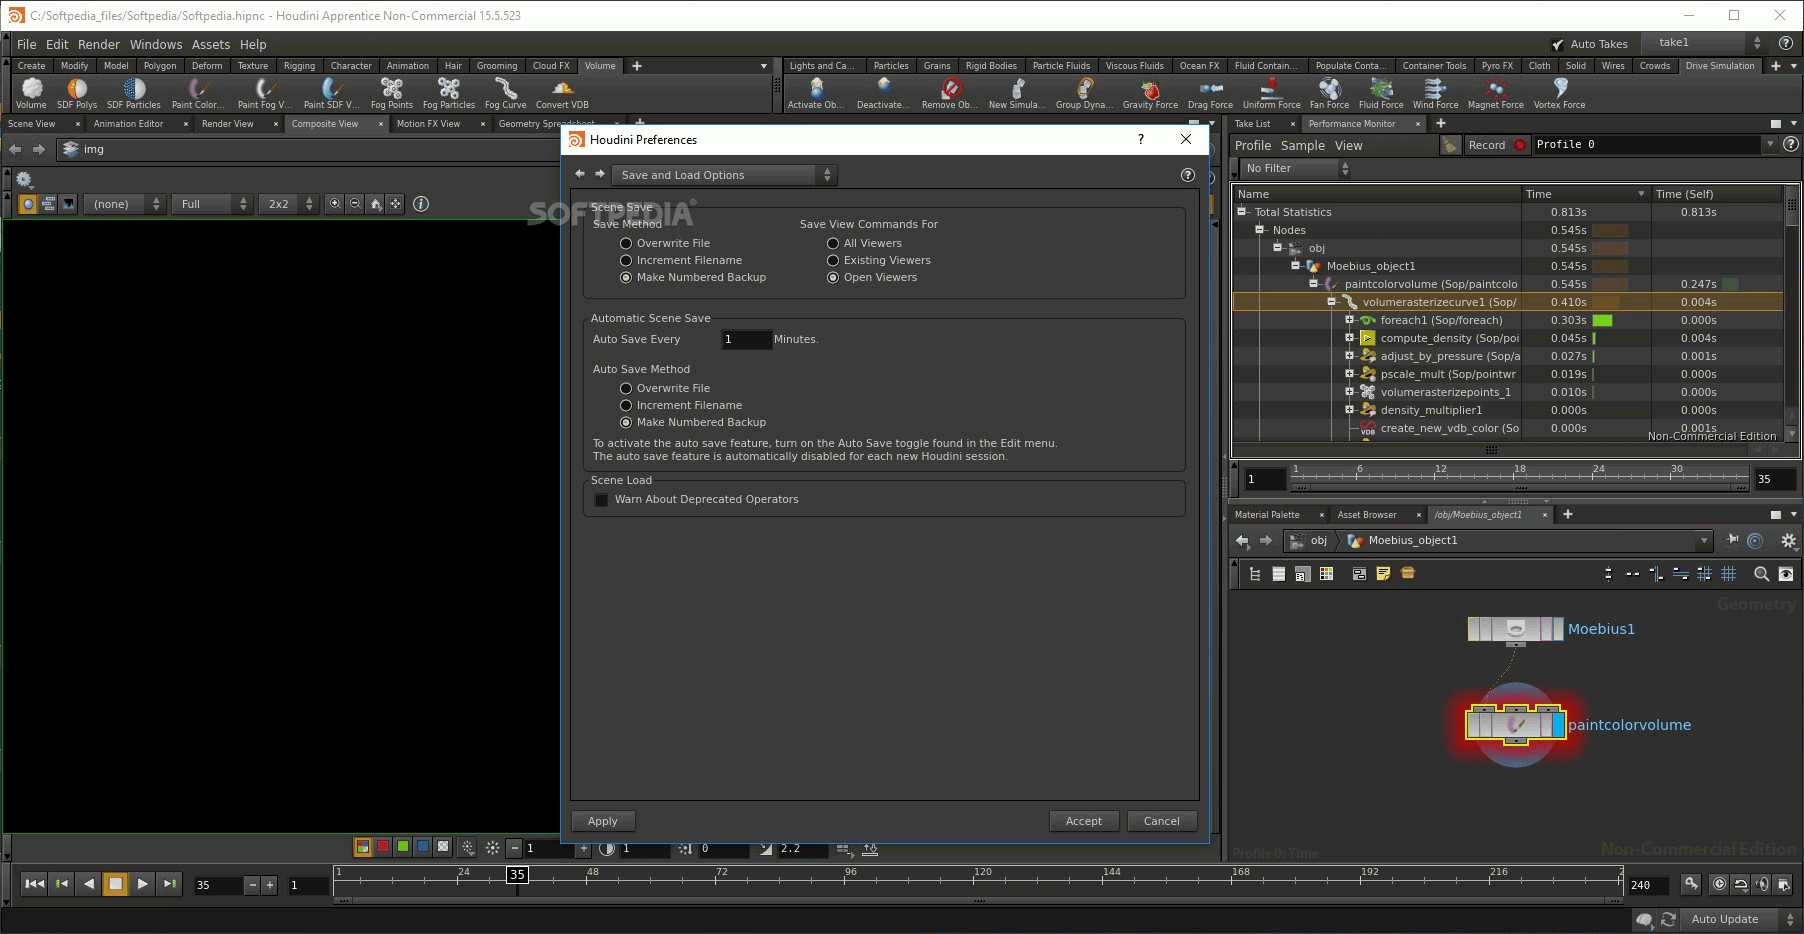
Task: Open the Windows menu
Action: pyautogui.click(x=156, y=44)
